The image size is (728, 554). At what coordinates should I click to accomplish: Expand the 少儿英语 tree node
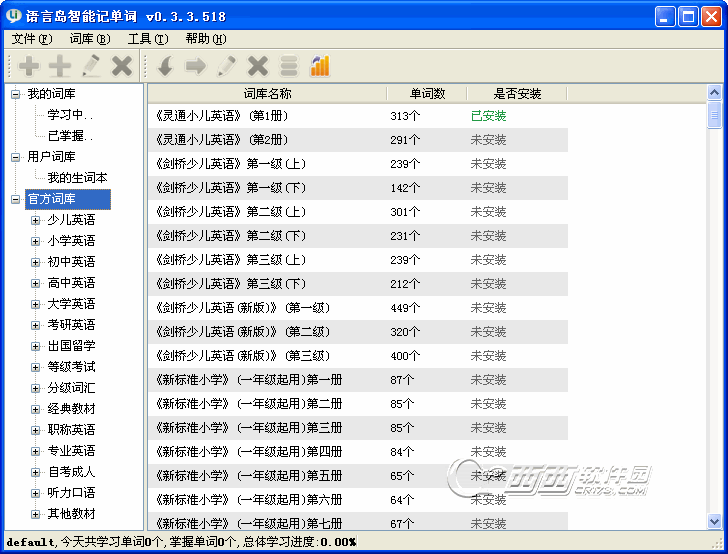tap(36, 220)
